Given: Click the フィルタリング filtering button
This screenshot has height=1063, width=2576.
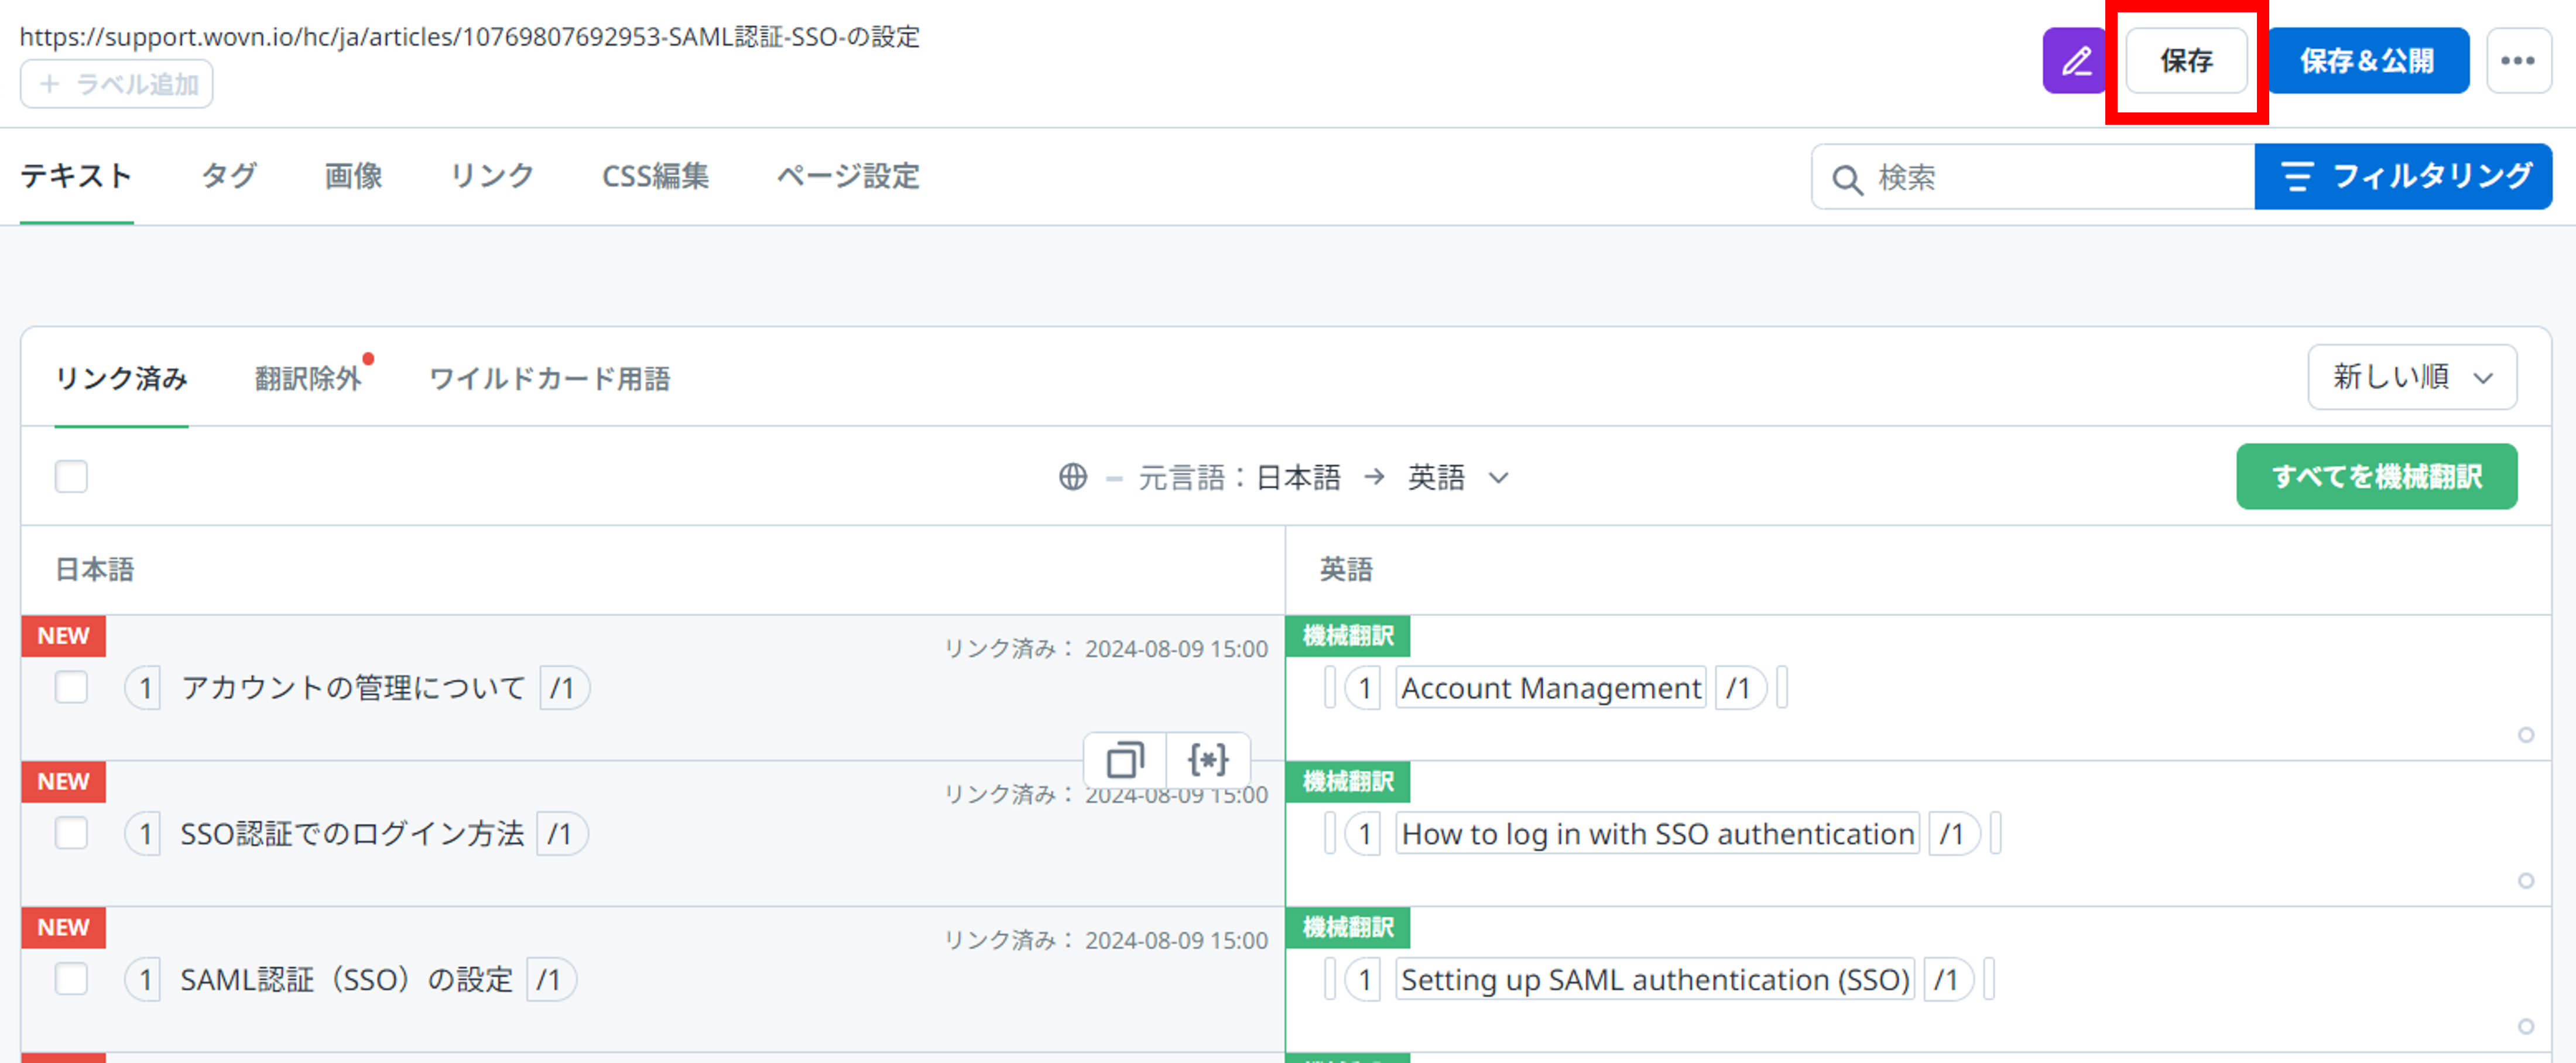Looking at the screenshot, I should click(2404, 177).
